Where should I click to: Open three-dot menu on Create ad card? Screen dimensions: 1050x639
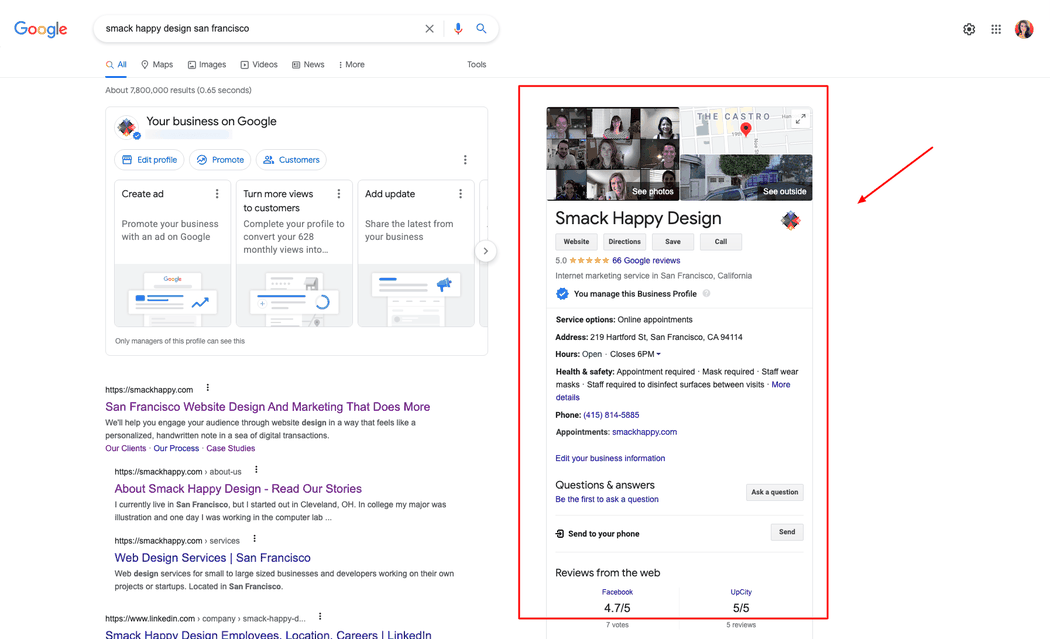click(x=217, y=194)
